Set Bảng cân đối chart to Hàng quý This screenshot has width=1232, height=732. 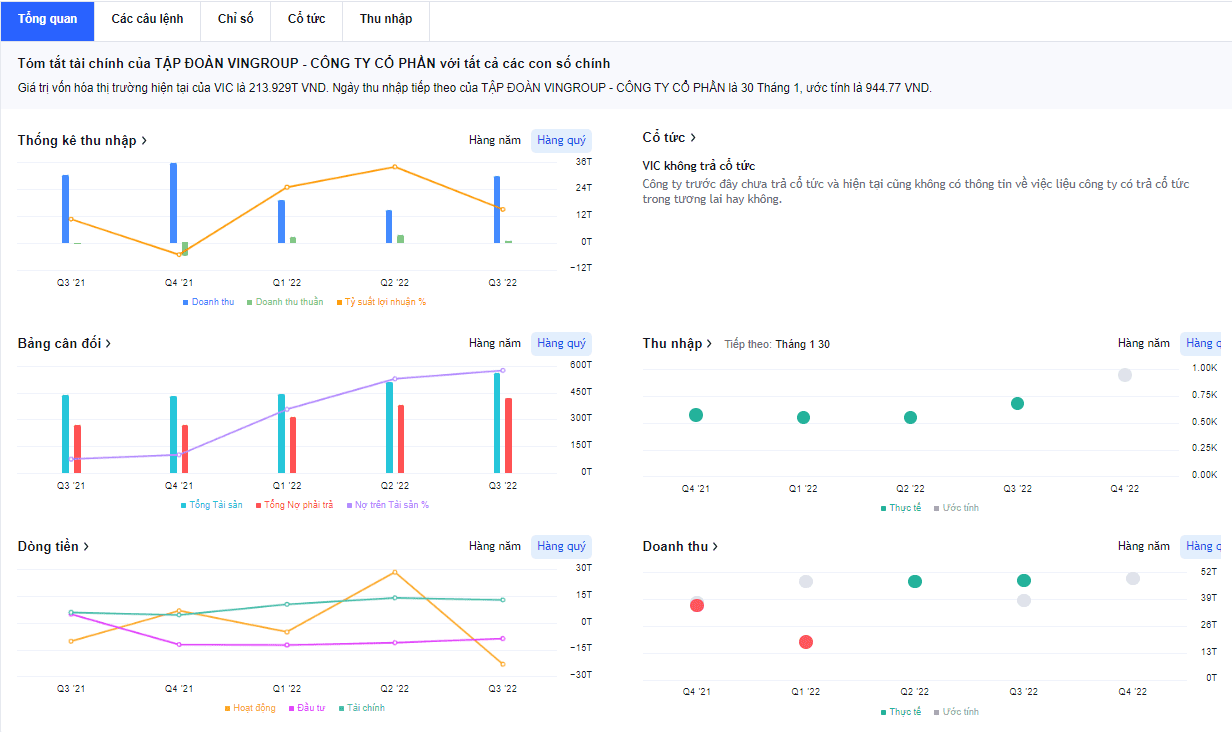[562, 343]
